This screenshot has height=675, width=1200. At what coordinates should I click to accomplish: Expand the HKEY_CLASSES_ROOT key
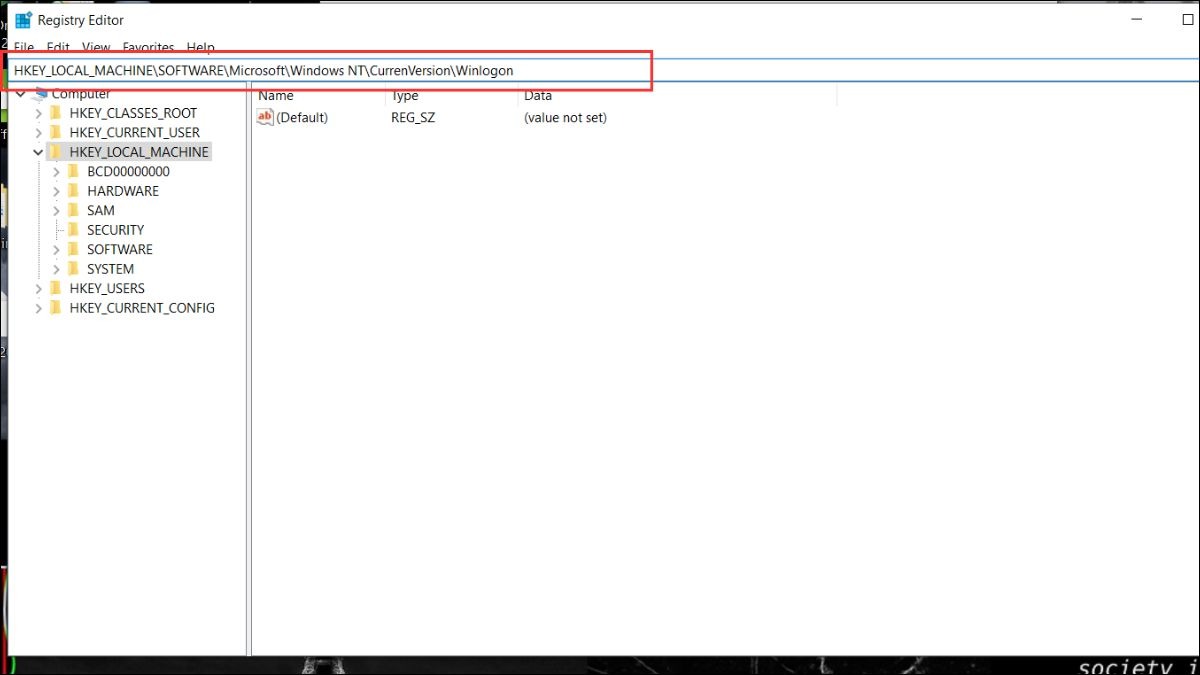pos(38,113)
